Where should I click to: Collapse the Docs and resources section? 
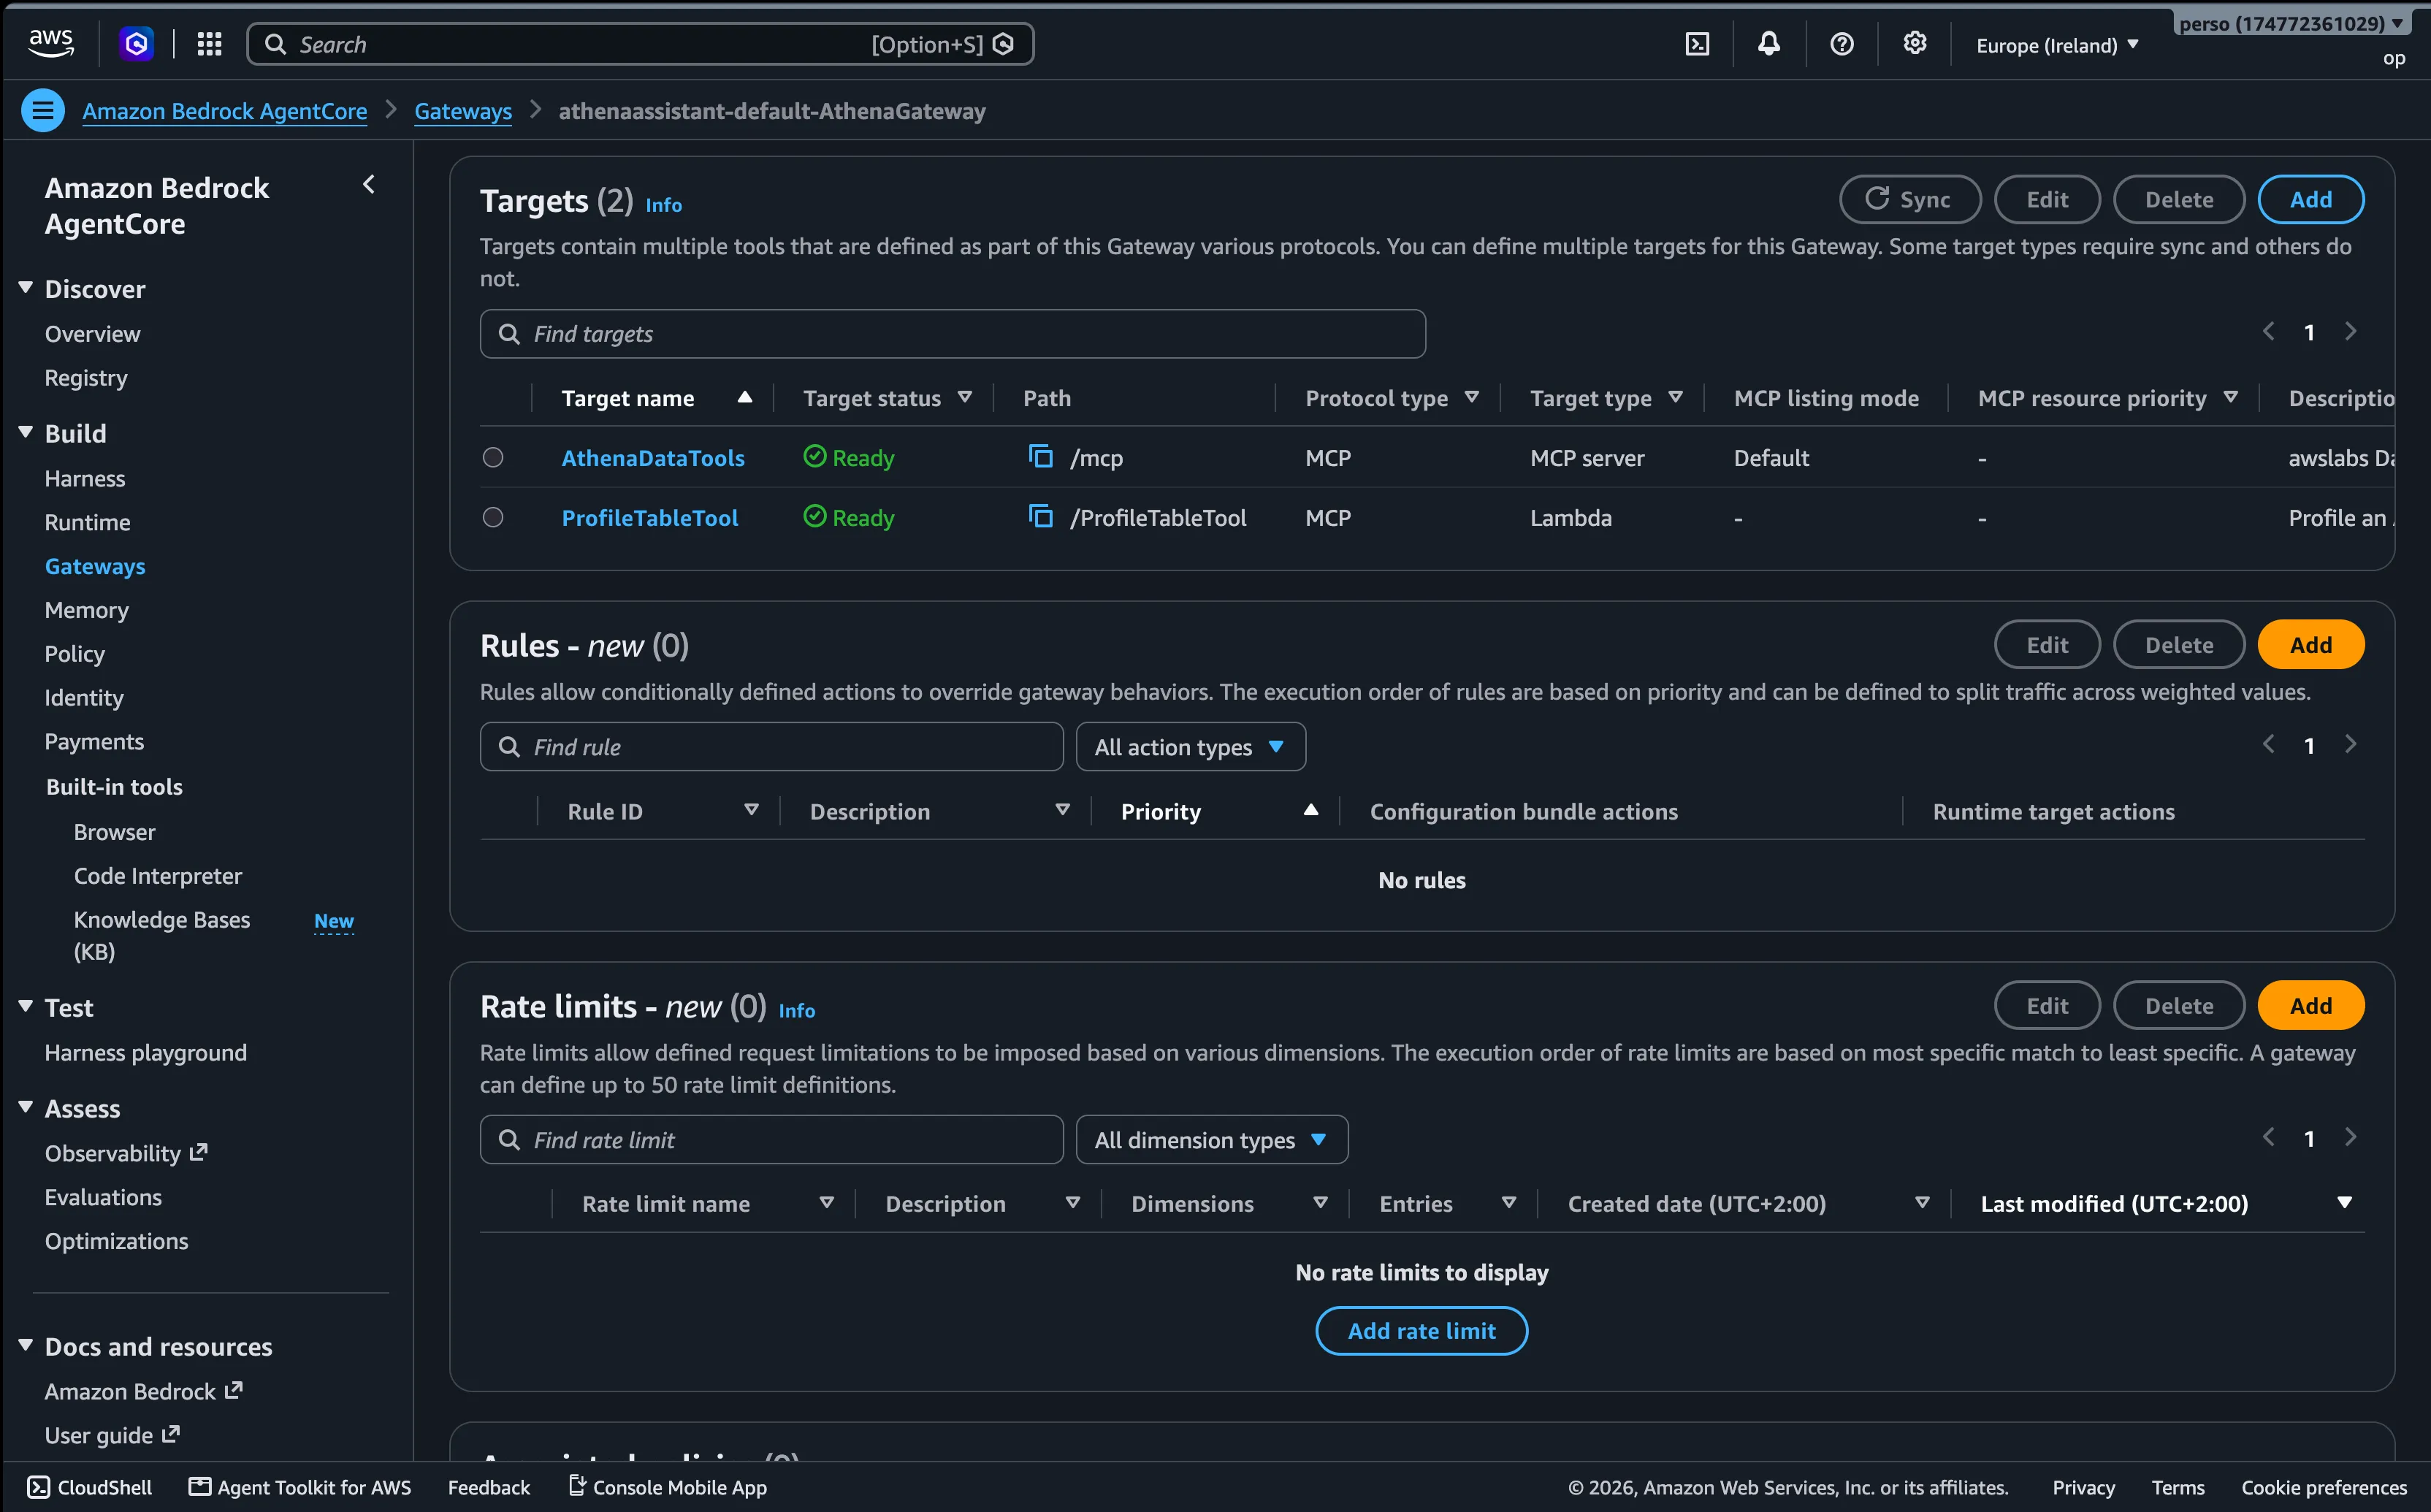26,1346
